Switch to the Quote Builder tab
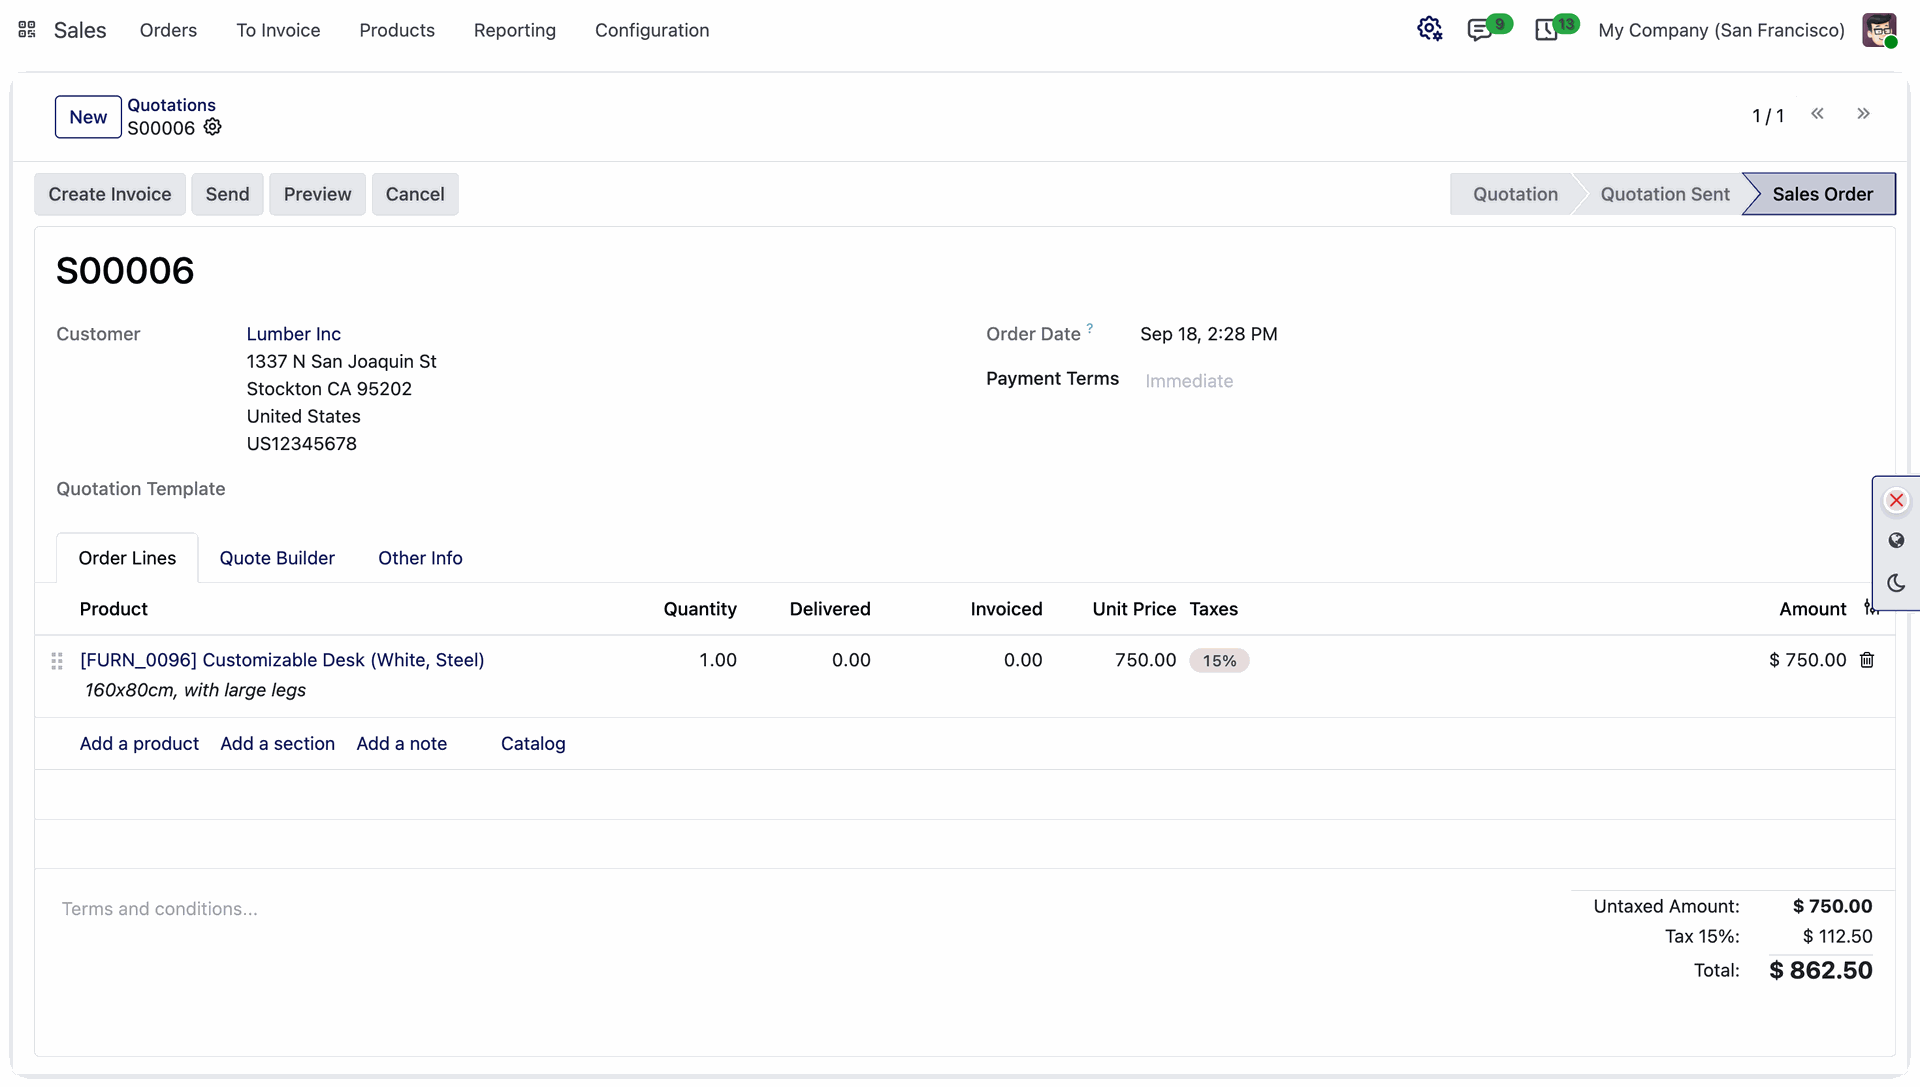 point(277,558)
